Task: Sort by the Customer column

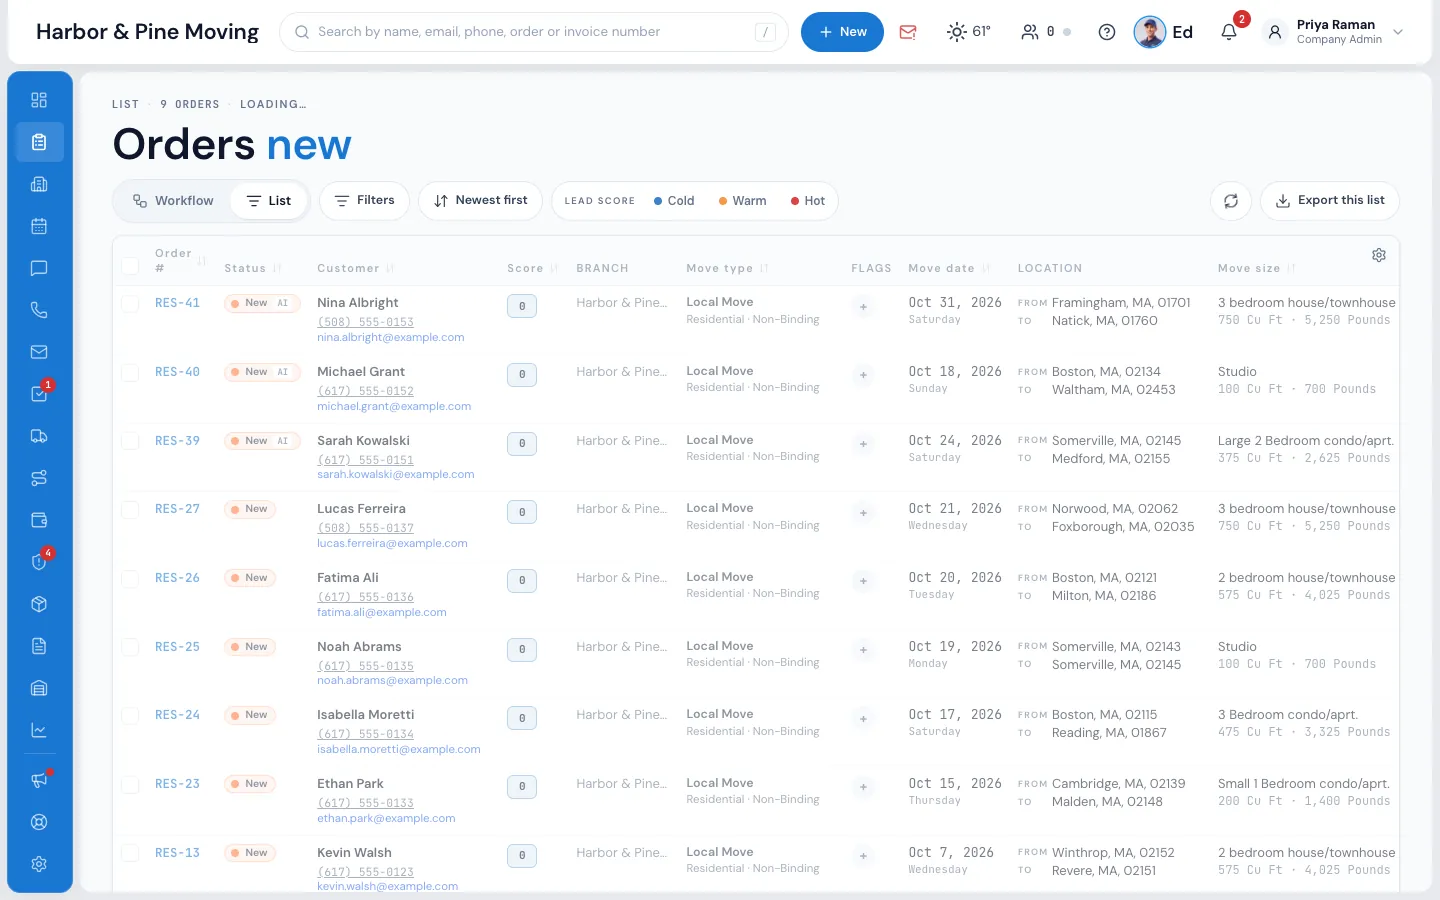Action: [356, 268]
